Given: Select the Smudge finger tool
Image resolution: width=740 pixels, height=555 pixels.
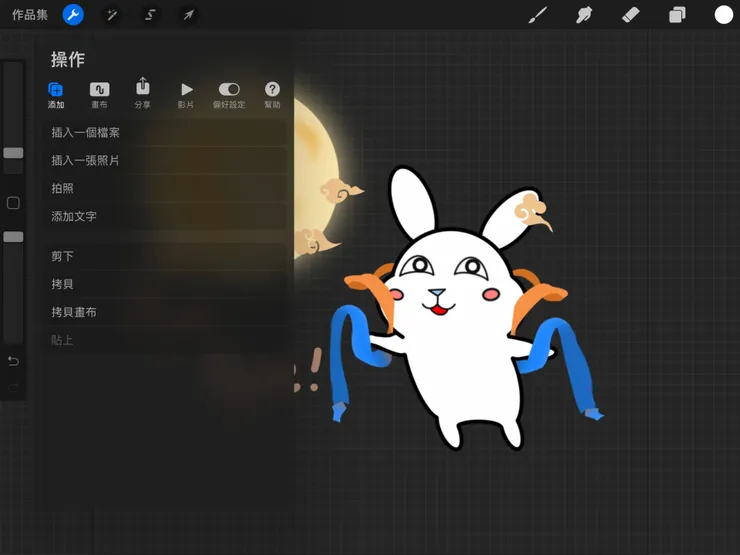Looking at the screenshot, I should click(584, 15).
